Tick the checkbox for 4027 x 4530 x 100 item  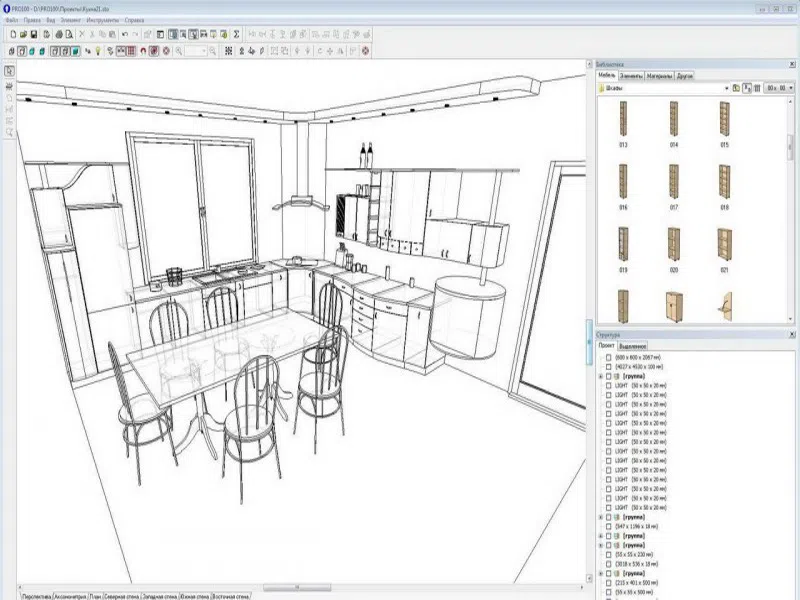(608, 366)
